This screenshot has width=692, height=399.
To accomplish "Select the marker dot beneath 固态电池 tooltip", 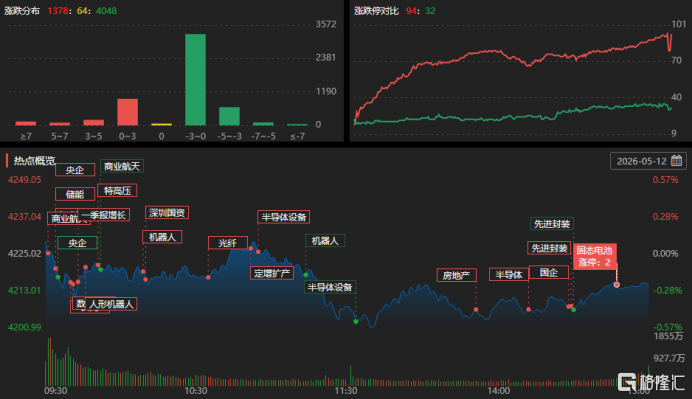I will 617,285.
